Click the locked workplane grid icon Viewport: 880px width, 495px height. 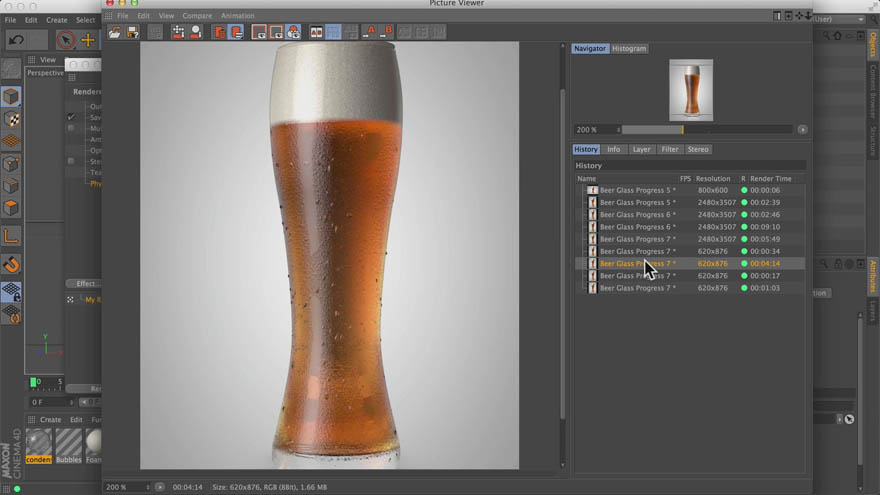pyautogui.click(x=11, y=291)
